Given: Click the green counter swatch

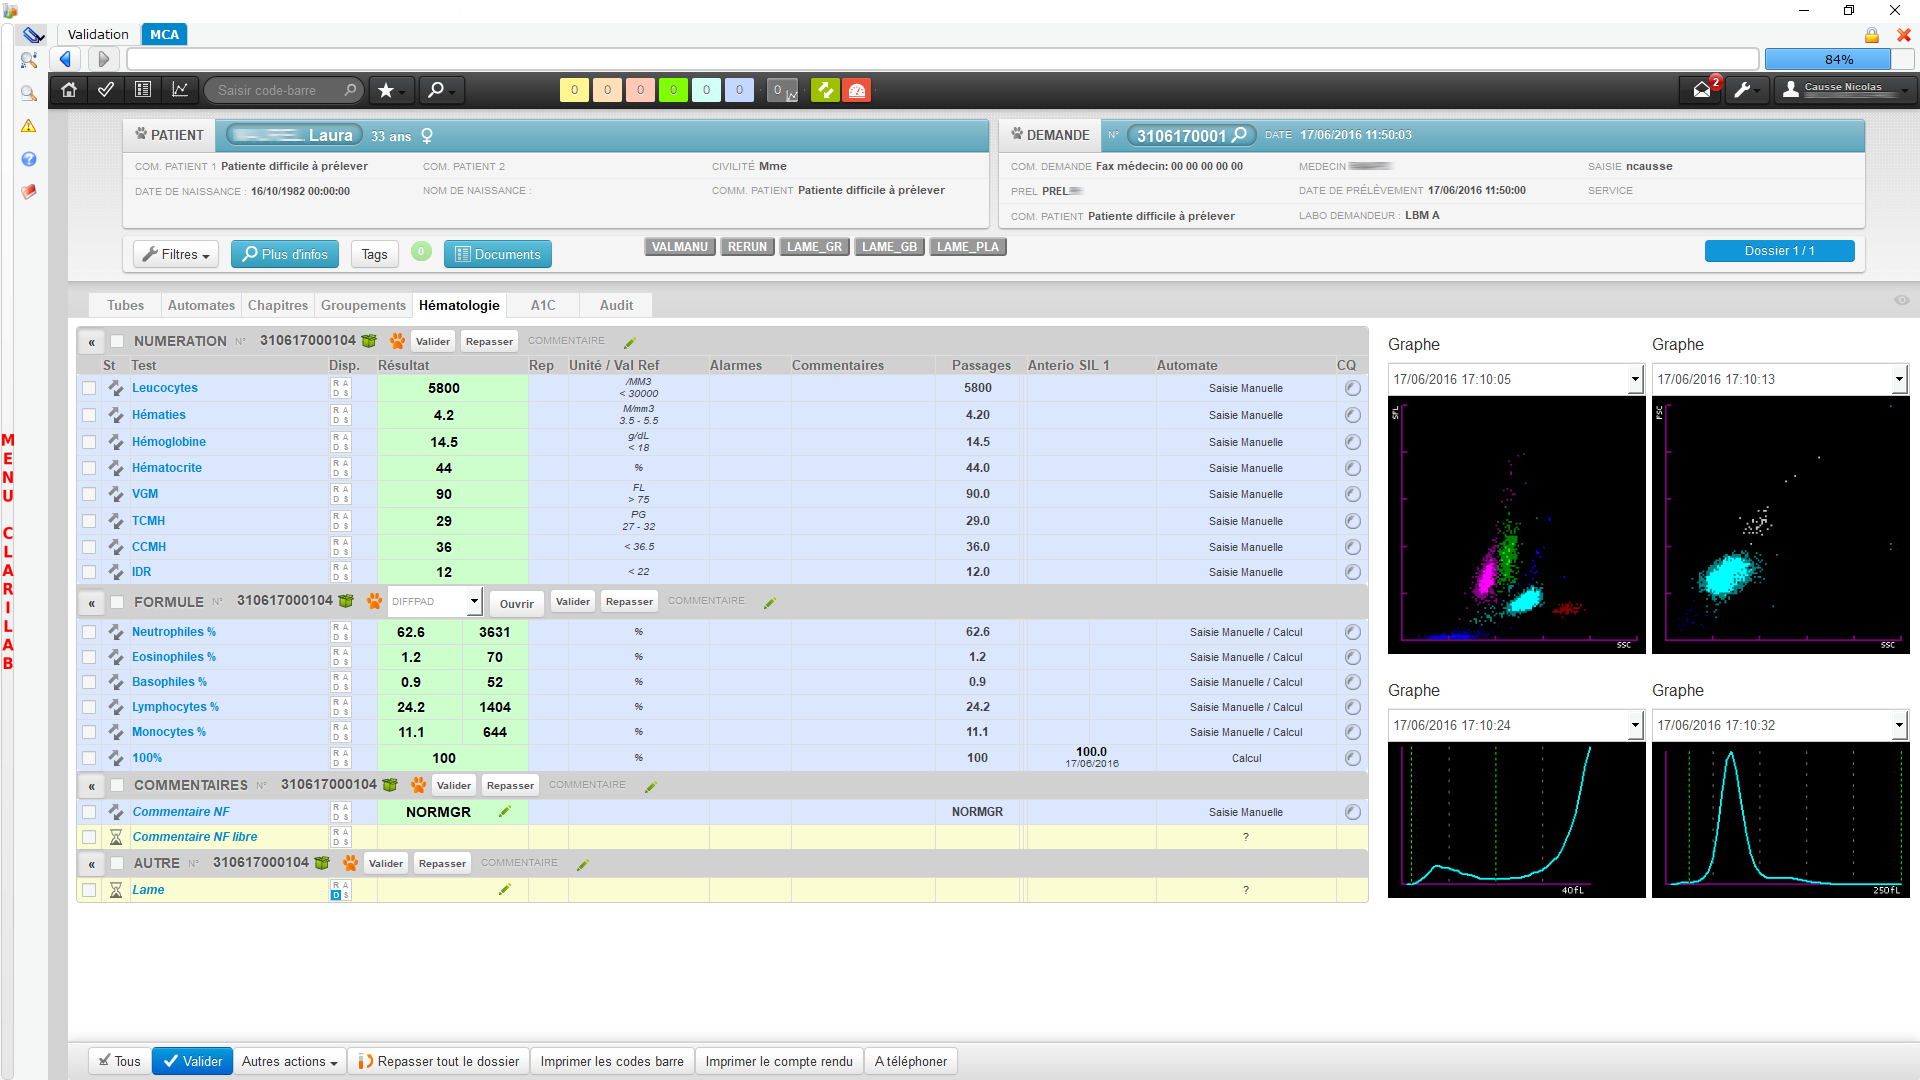Looking at the screenshot, I should 673,90.
